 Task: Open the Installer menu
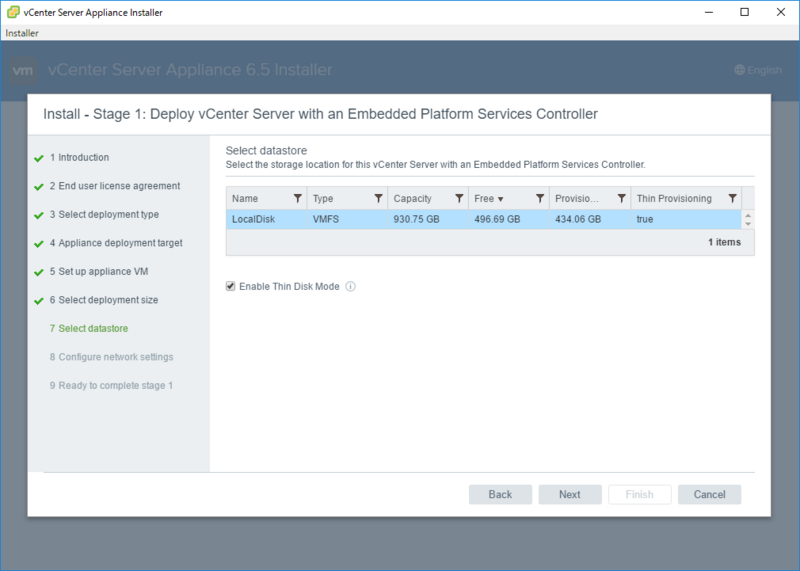[22, 33]
